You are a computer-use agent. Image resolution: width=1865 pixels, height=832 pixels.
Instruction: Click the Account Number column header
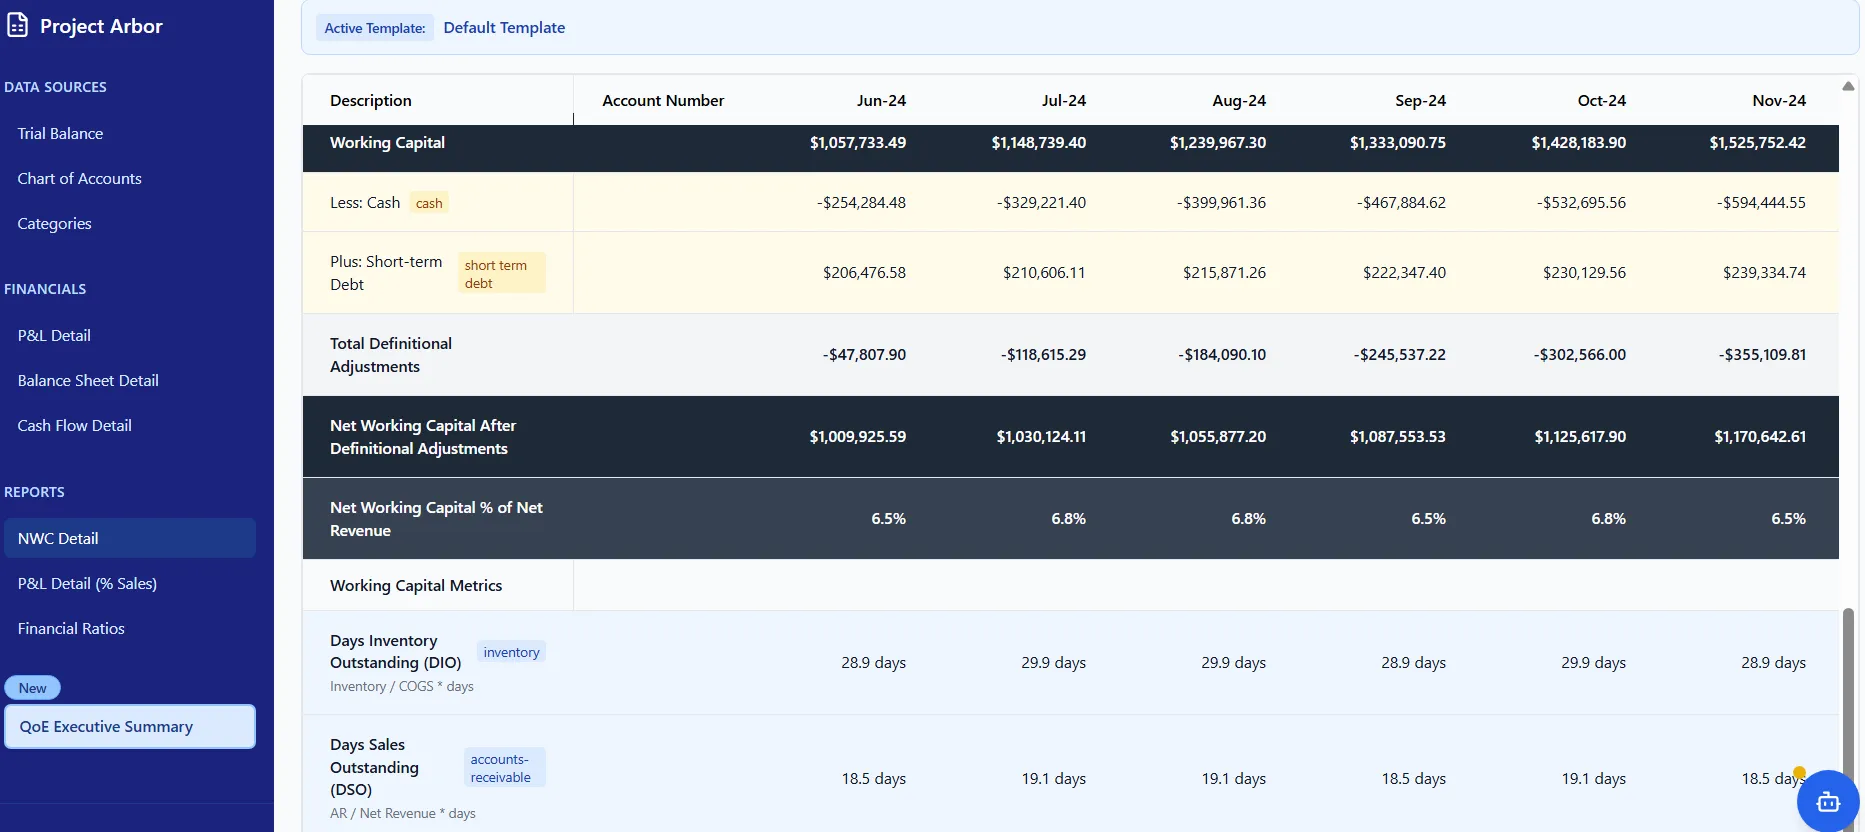coord(663,100)
